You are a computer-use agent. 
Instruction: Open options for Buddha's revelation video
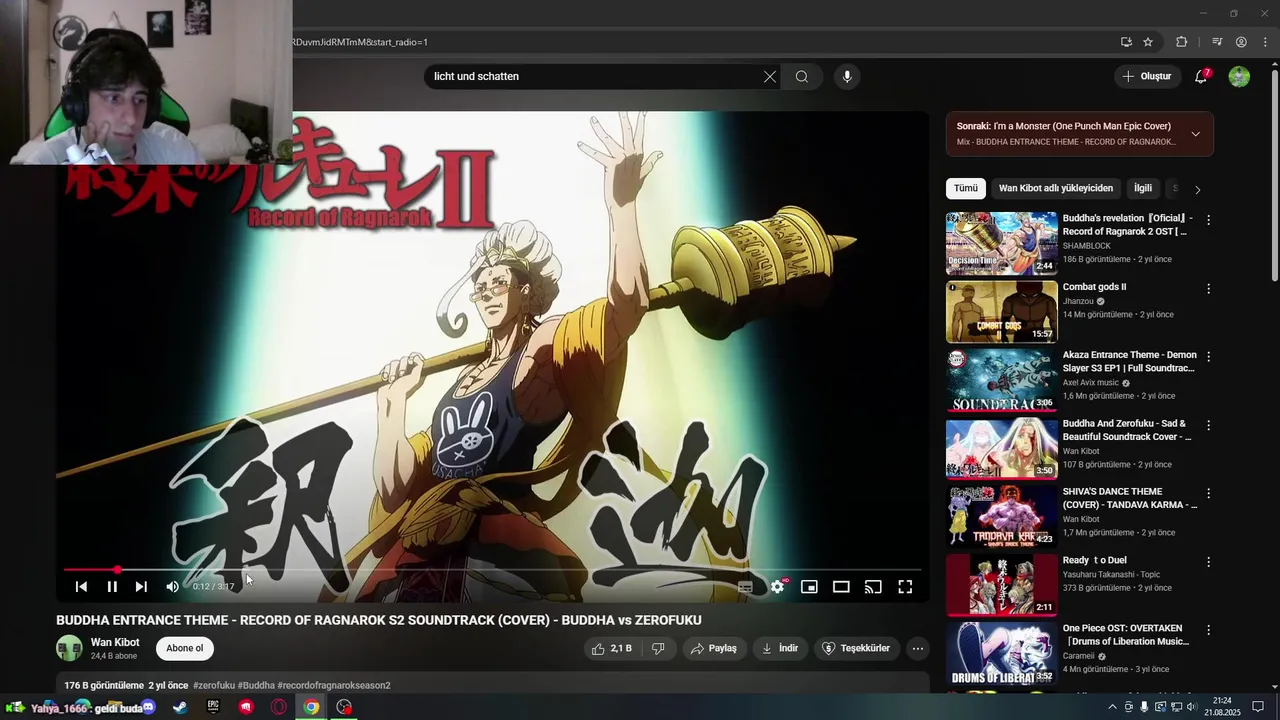click(1208, 220)
